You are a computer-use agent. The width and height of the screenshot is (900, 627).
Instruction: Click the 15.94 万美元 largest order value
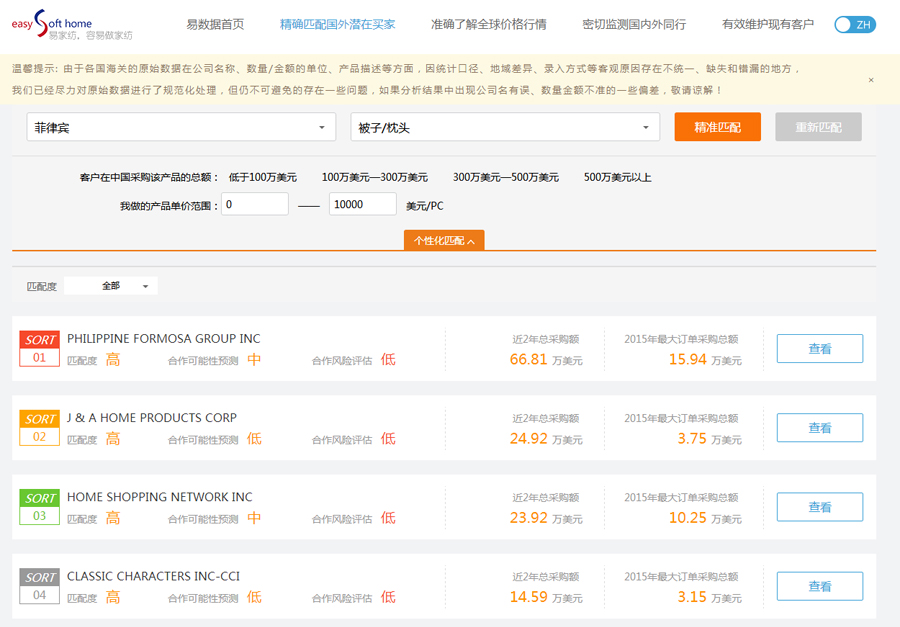[x=705, y=359]
